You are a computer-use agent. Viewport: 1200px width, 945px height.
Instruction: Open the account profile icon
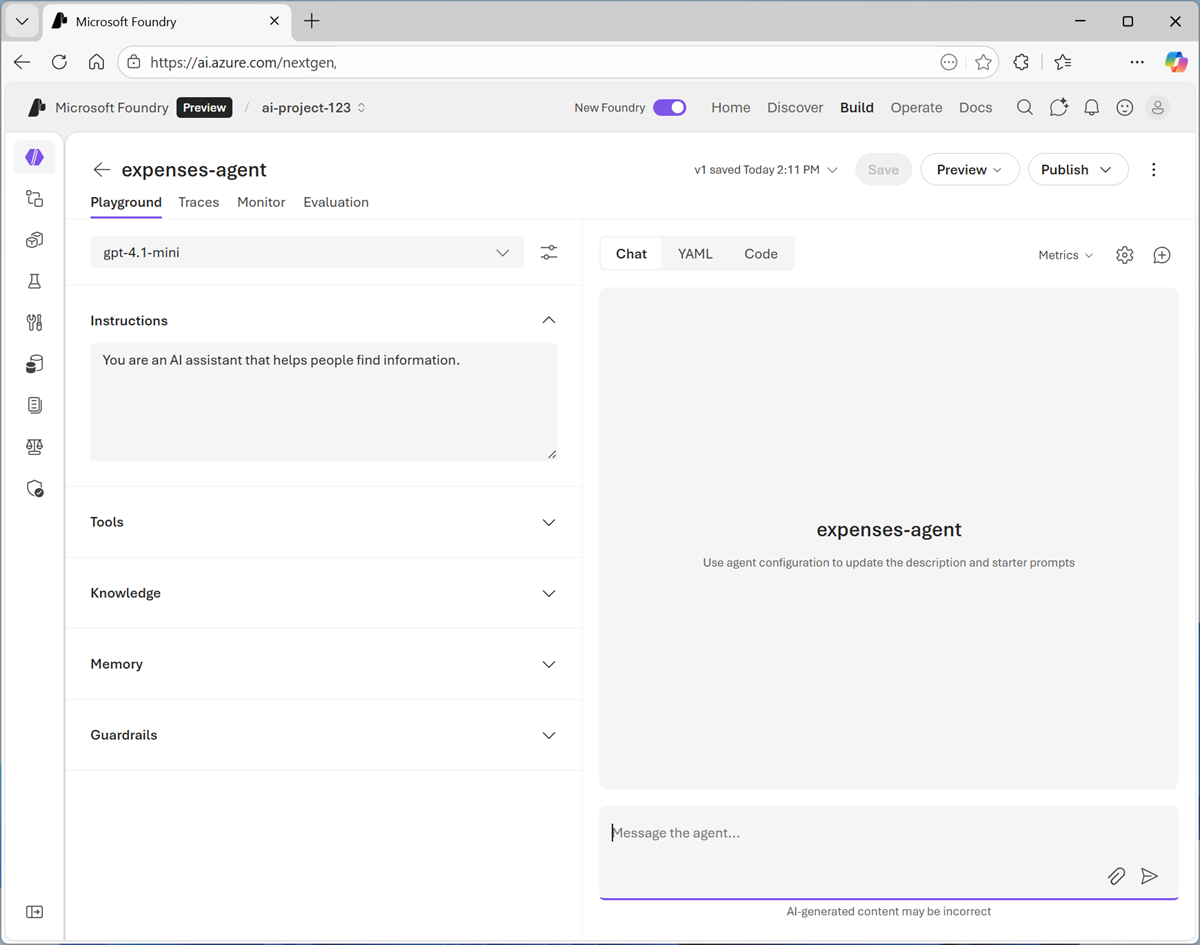coord(1157,107)
